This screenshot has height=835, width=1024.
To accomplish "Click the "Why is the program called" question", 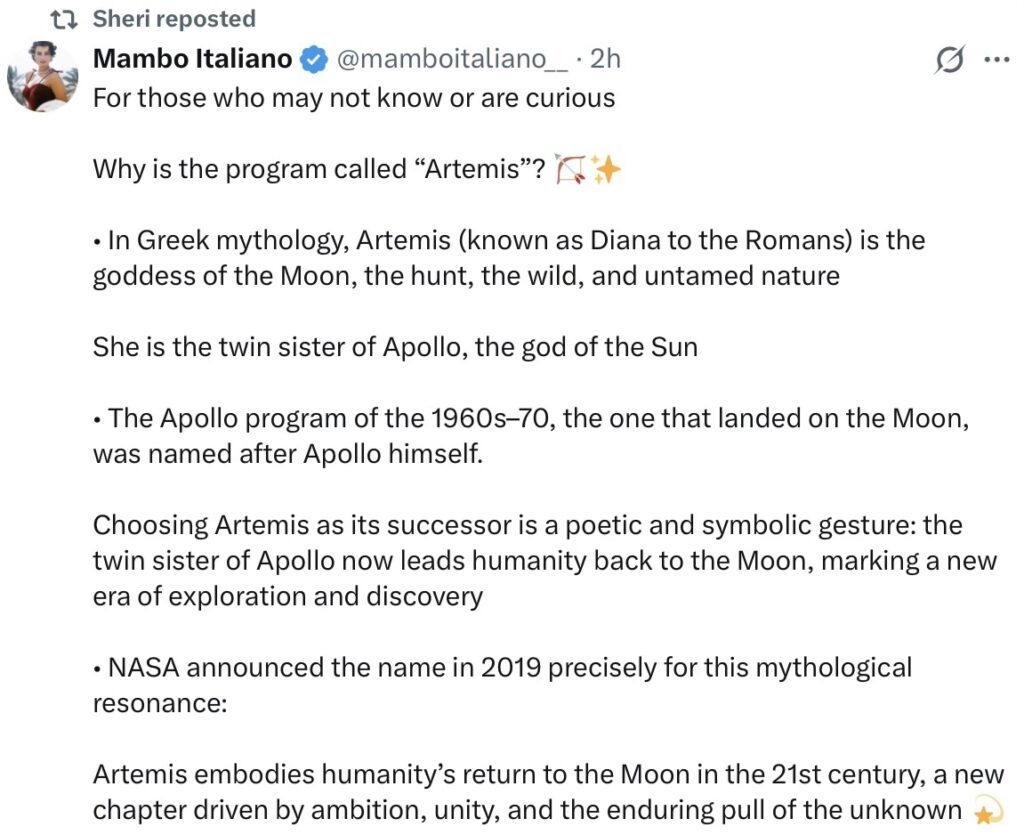I will tap(320, 170).
